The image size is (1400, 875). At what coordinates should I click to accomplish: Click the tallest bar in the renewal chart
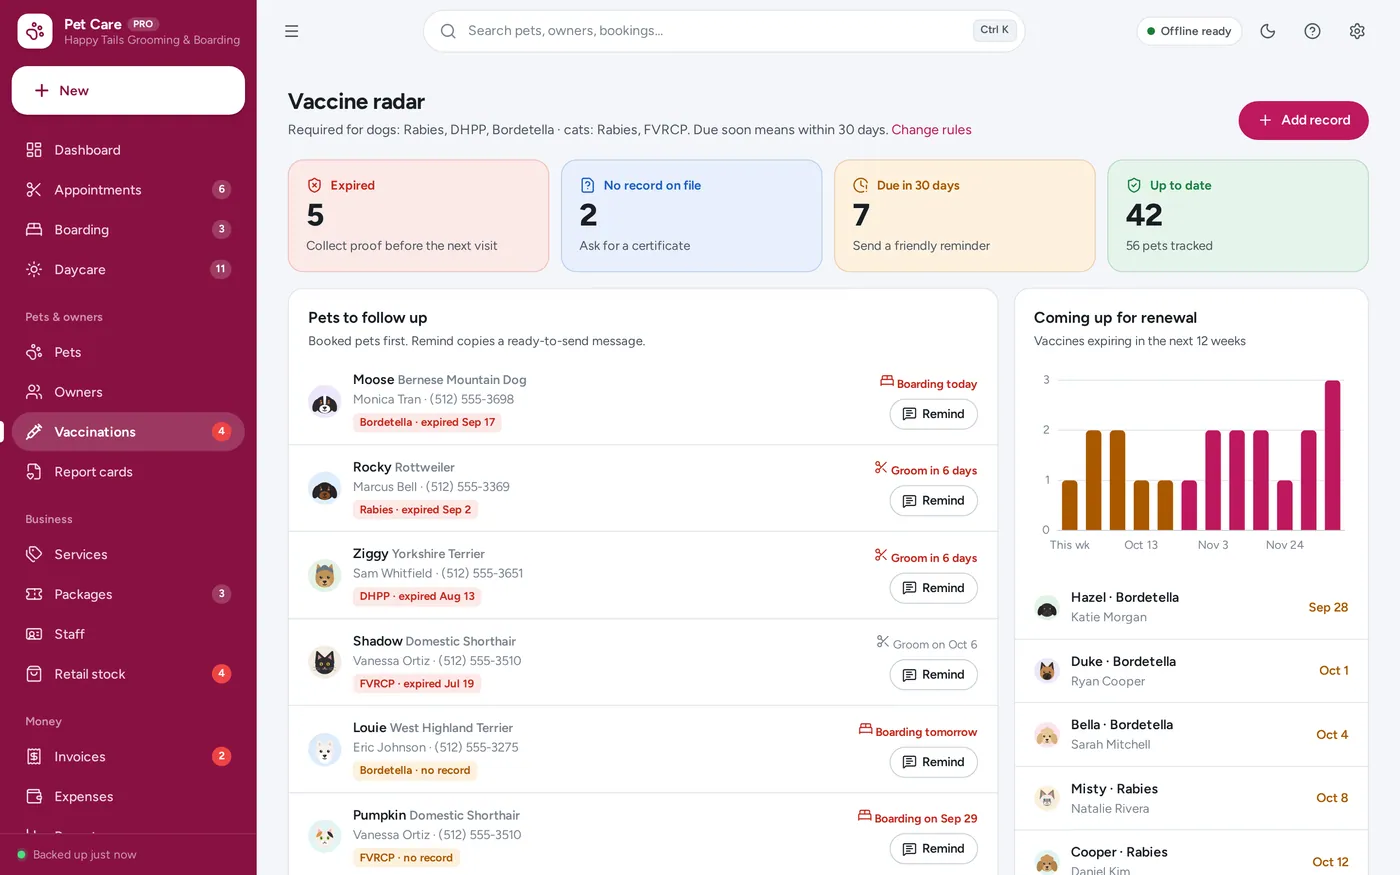point(1332,455)
